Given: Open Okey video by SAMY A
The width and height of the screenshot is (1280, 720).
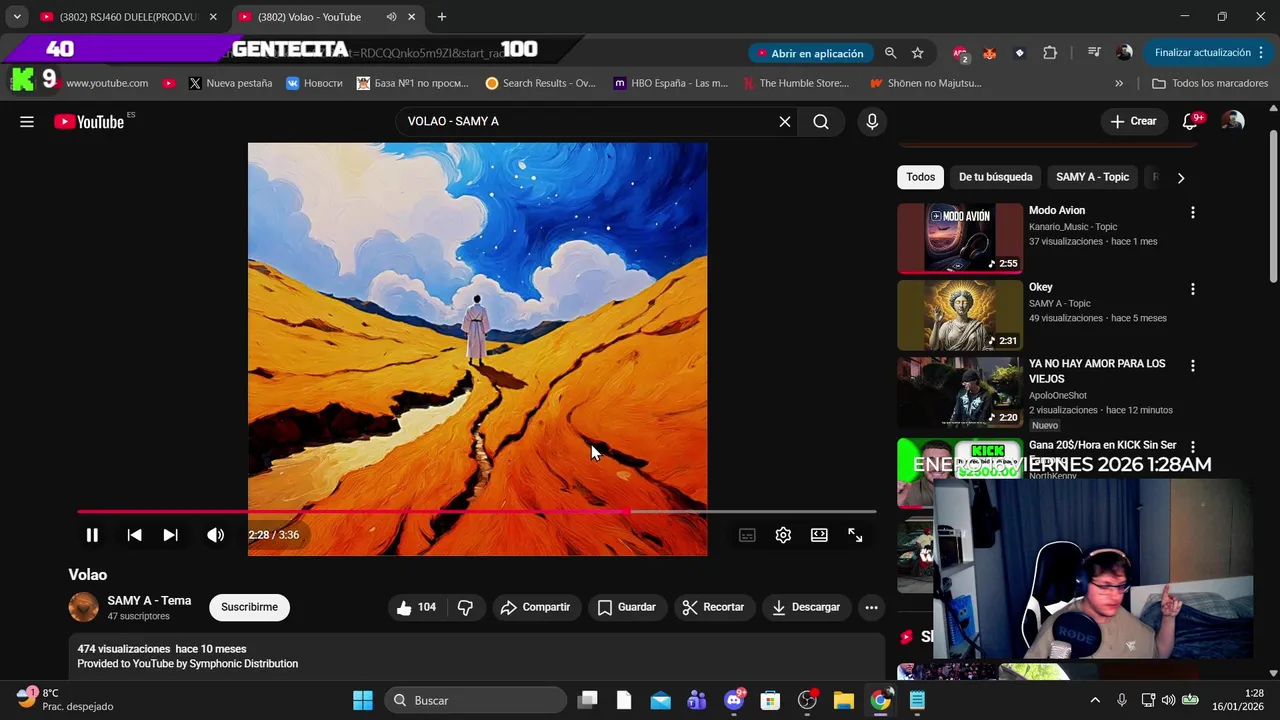Looking at the screenshot, I should tap(960, 315).
